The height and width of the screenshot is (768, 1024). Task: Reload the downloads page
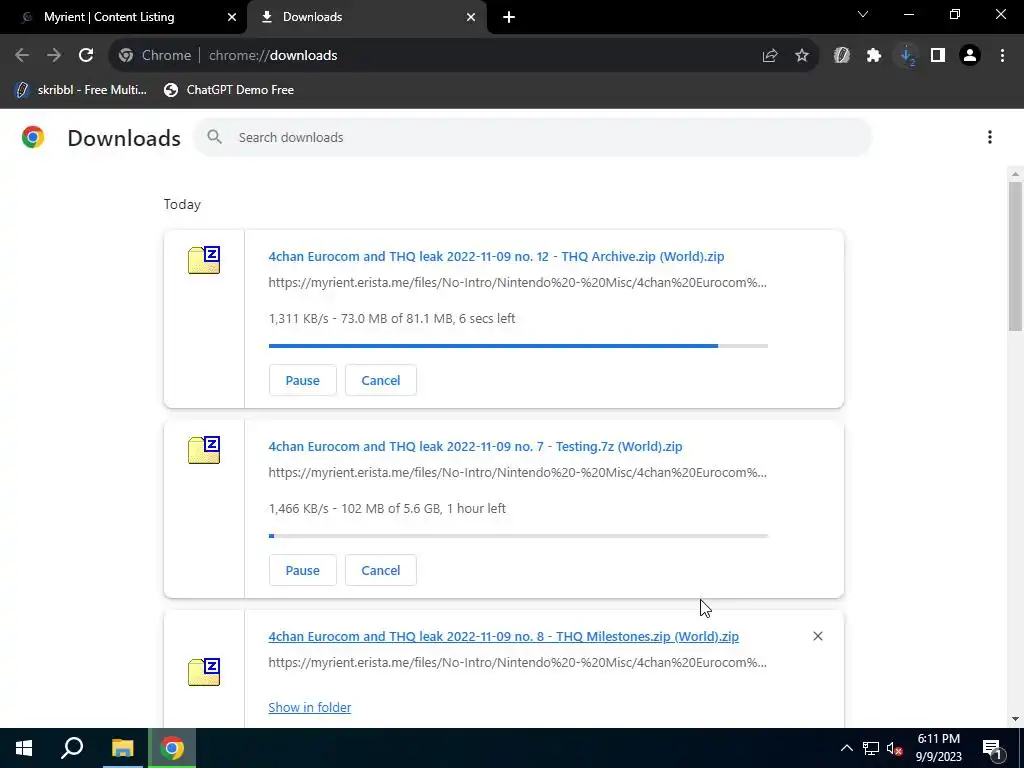point(86,56)
